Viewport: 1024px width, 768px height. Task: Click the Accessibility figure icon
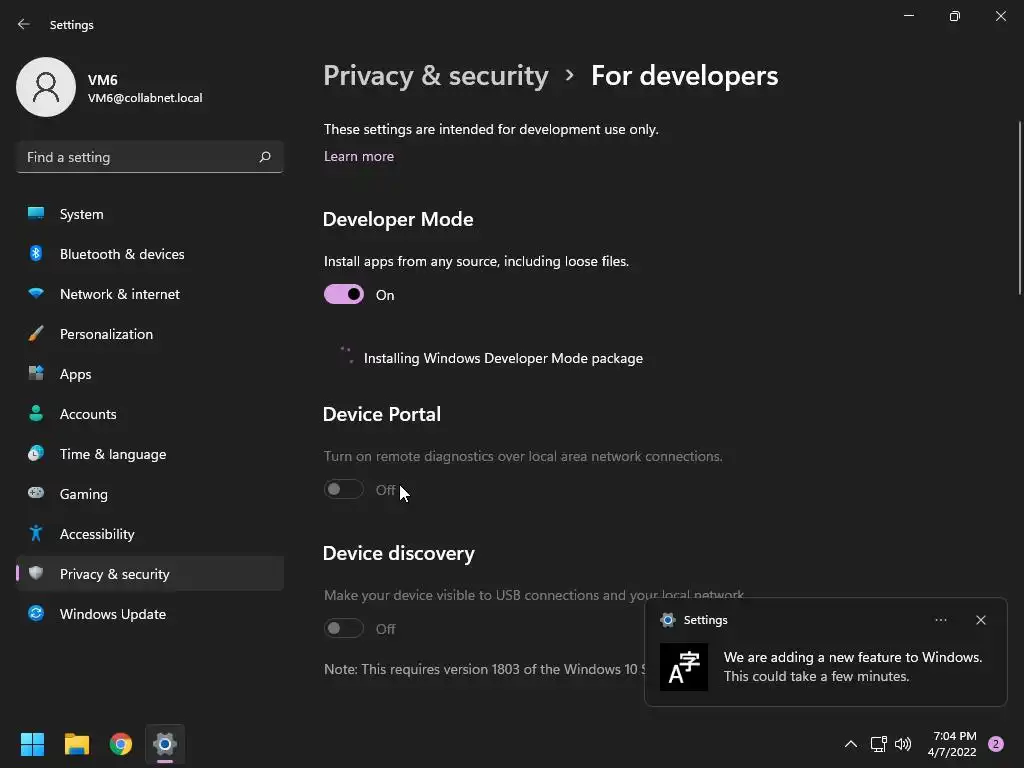36,534
